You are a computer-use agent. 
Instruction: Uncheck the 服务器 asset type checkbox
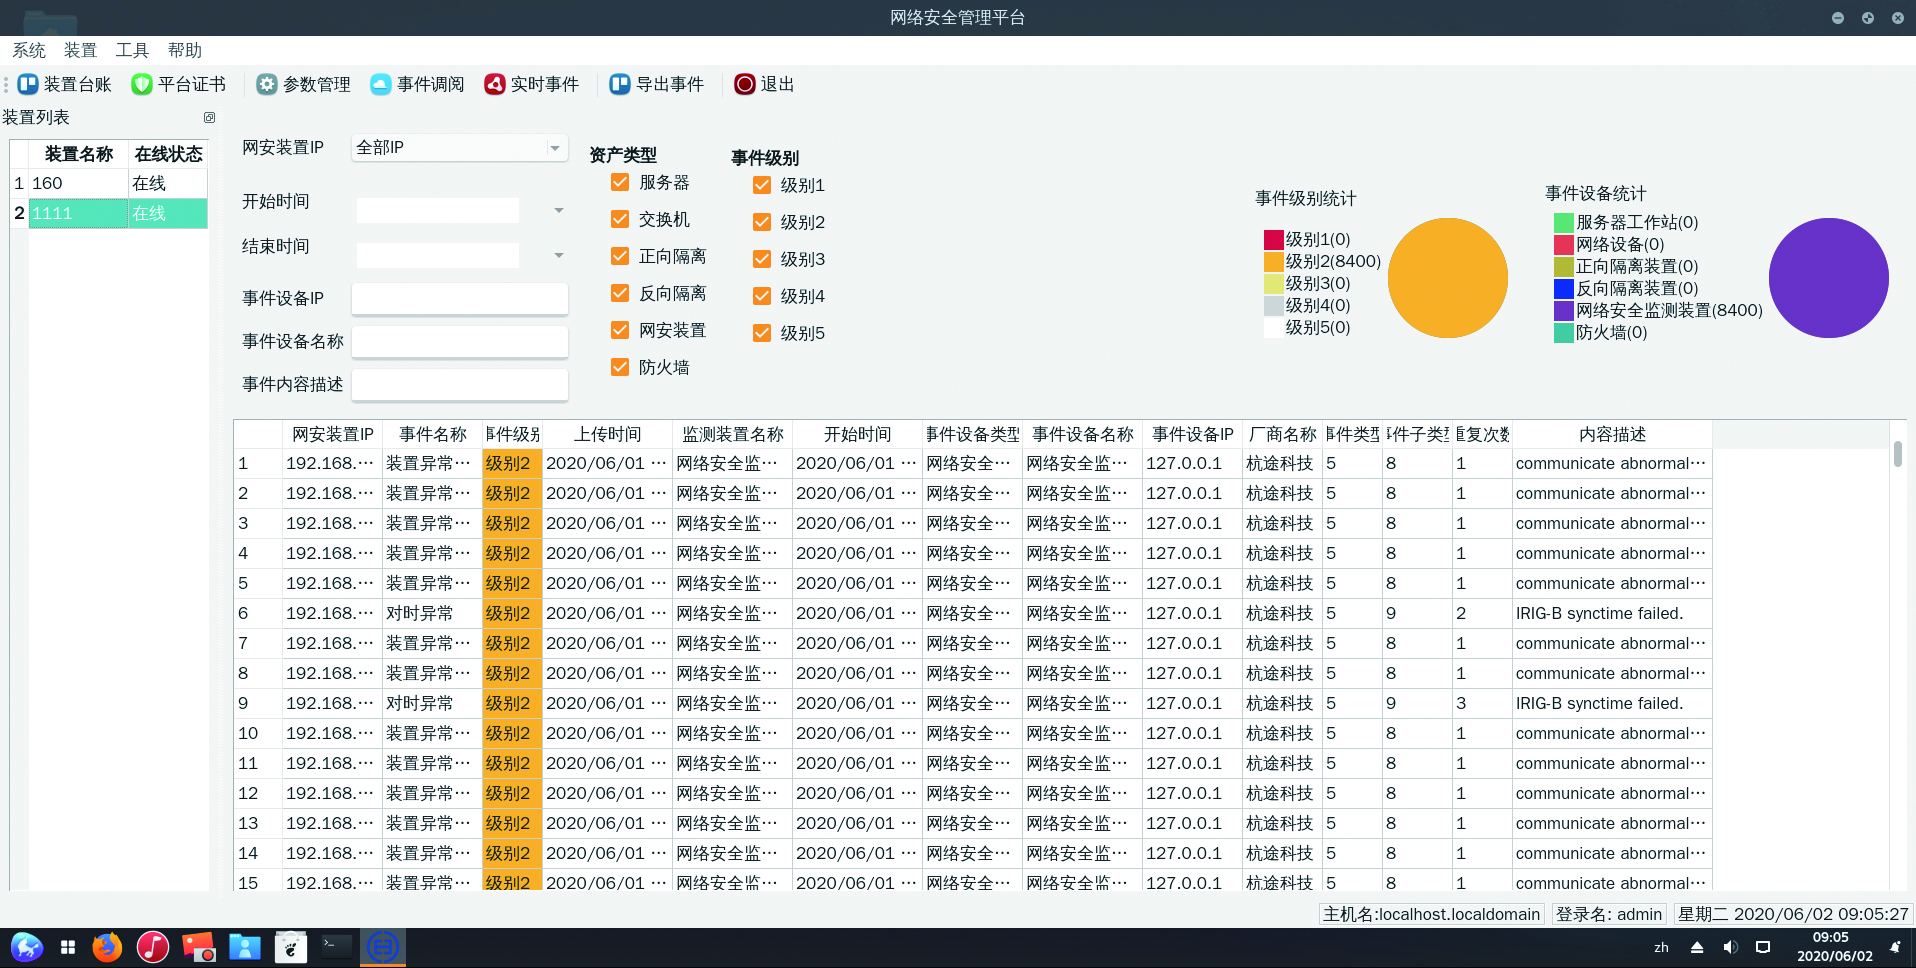[620, 183]
